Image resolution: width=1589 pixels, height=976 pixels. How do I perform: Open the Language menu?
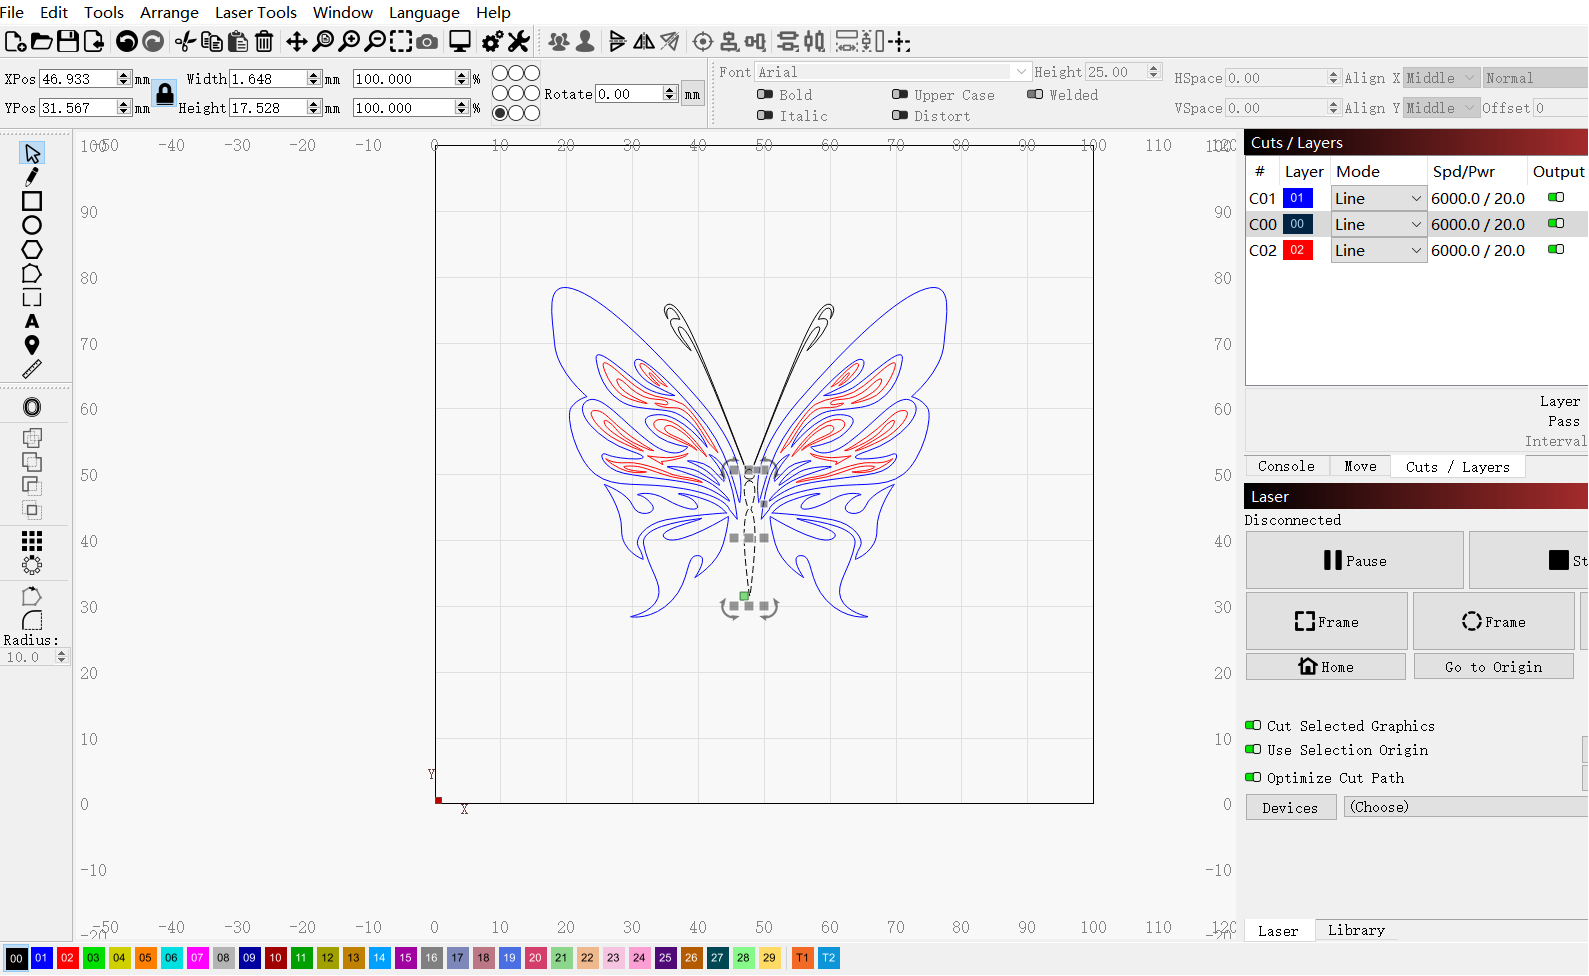pos(424,12)
